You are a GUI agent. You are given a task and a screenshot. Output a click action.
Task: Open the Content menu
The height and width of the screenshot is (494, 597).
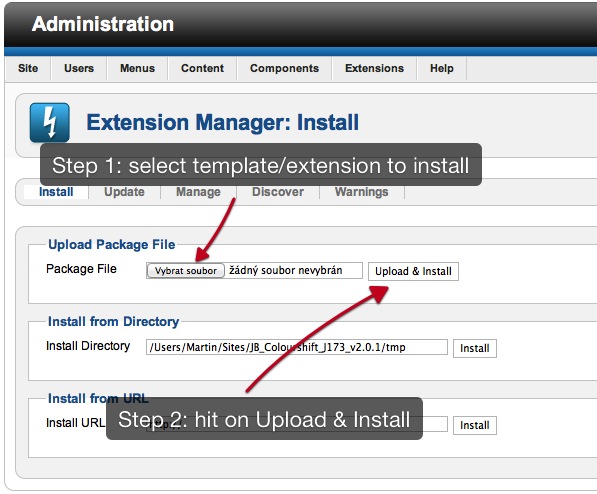202,68
